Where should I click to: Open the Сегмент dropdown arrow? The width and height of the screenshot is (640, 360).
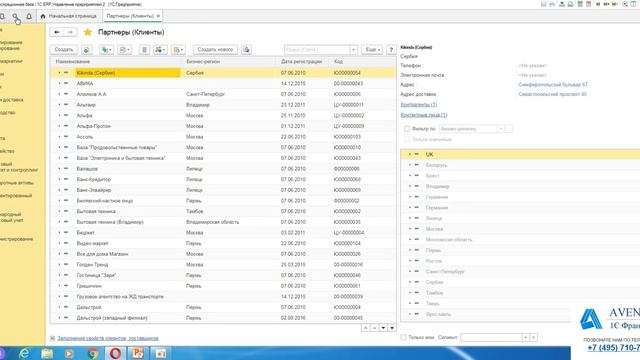[x=526, y=338]
